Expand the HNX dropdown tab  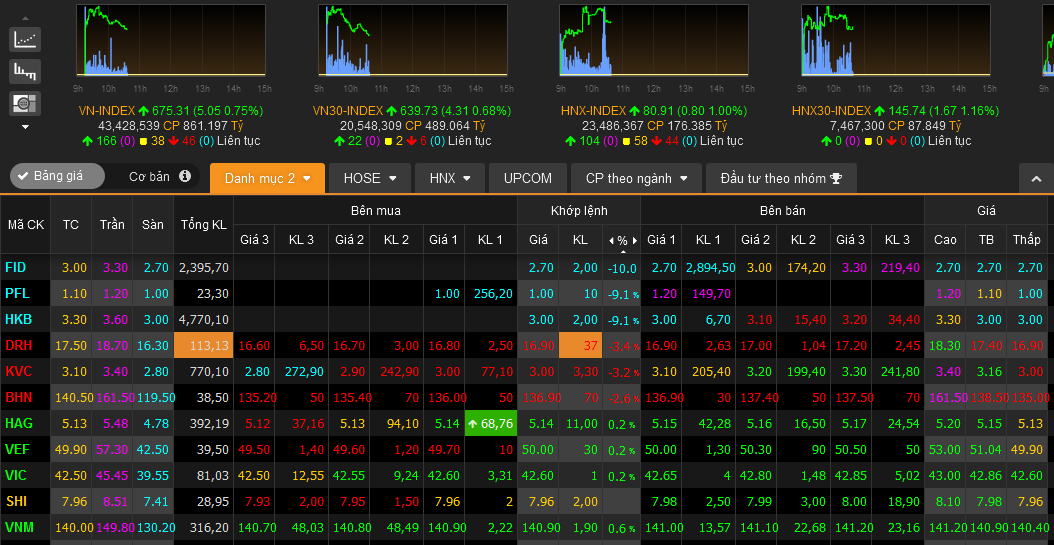coord(451,179)
